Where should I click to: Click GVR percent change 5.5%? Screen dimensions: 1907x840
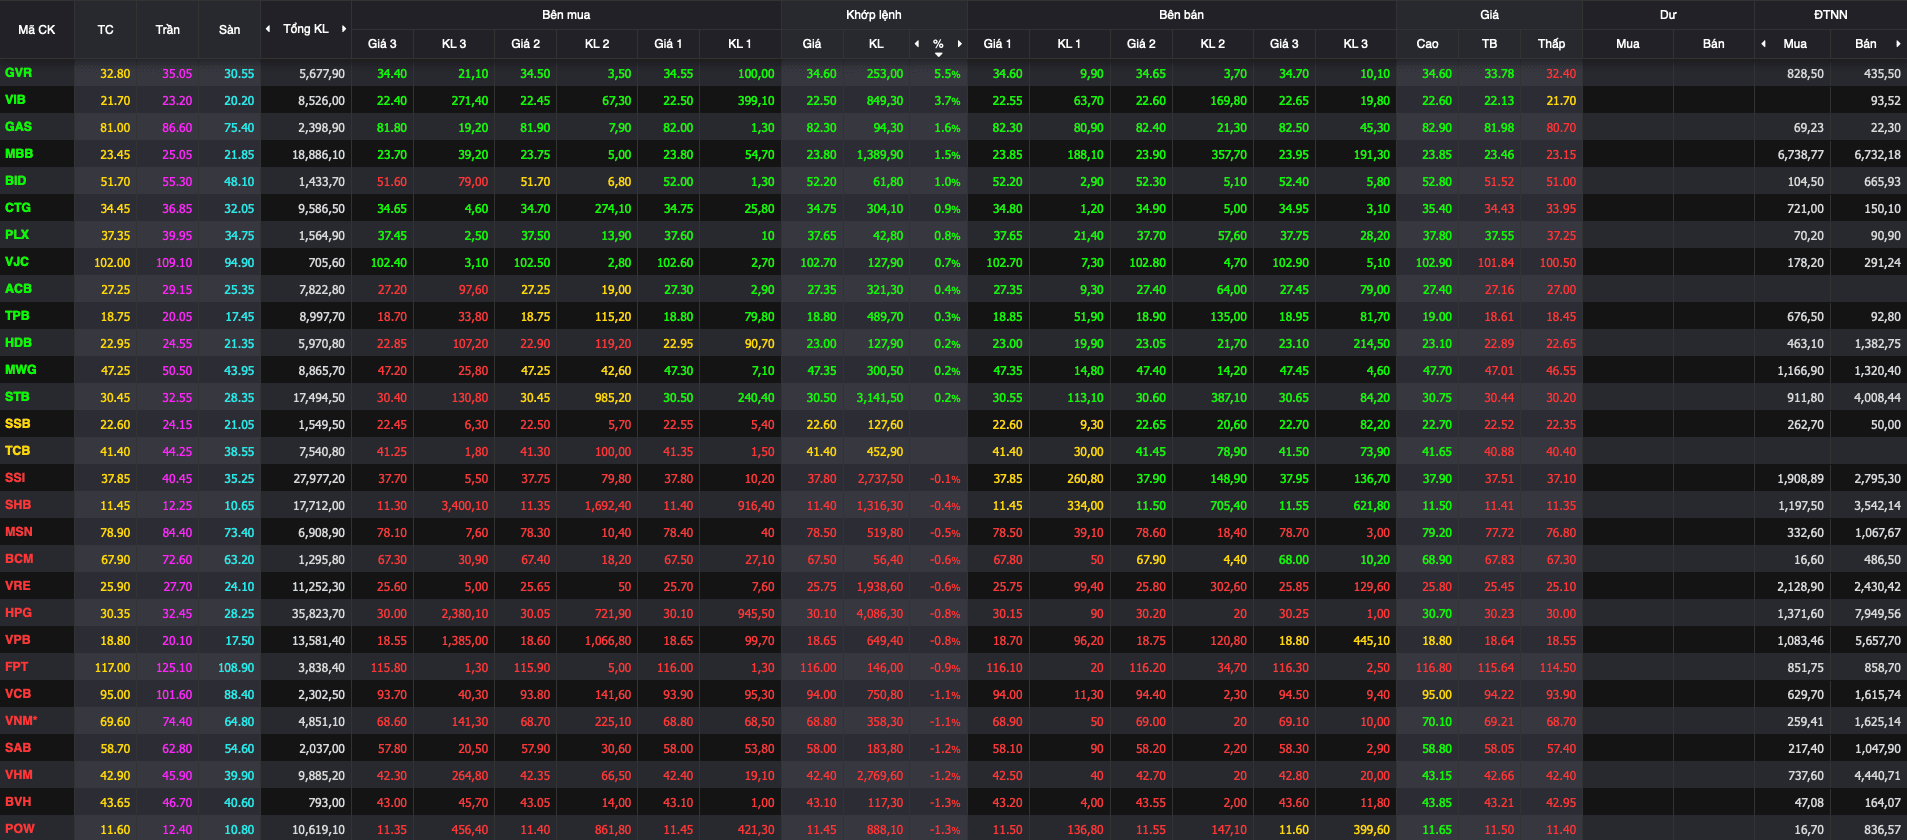click(947, 74)
